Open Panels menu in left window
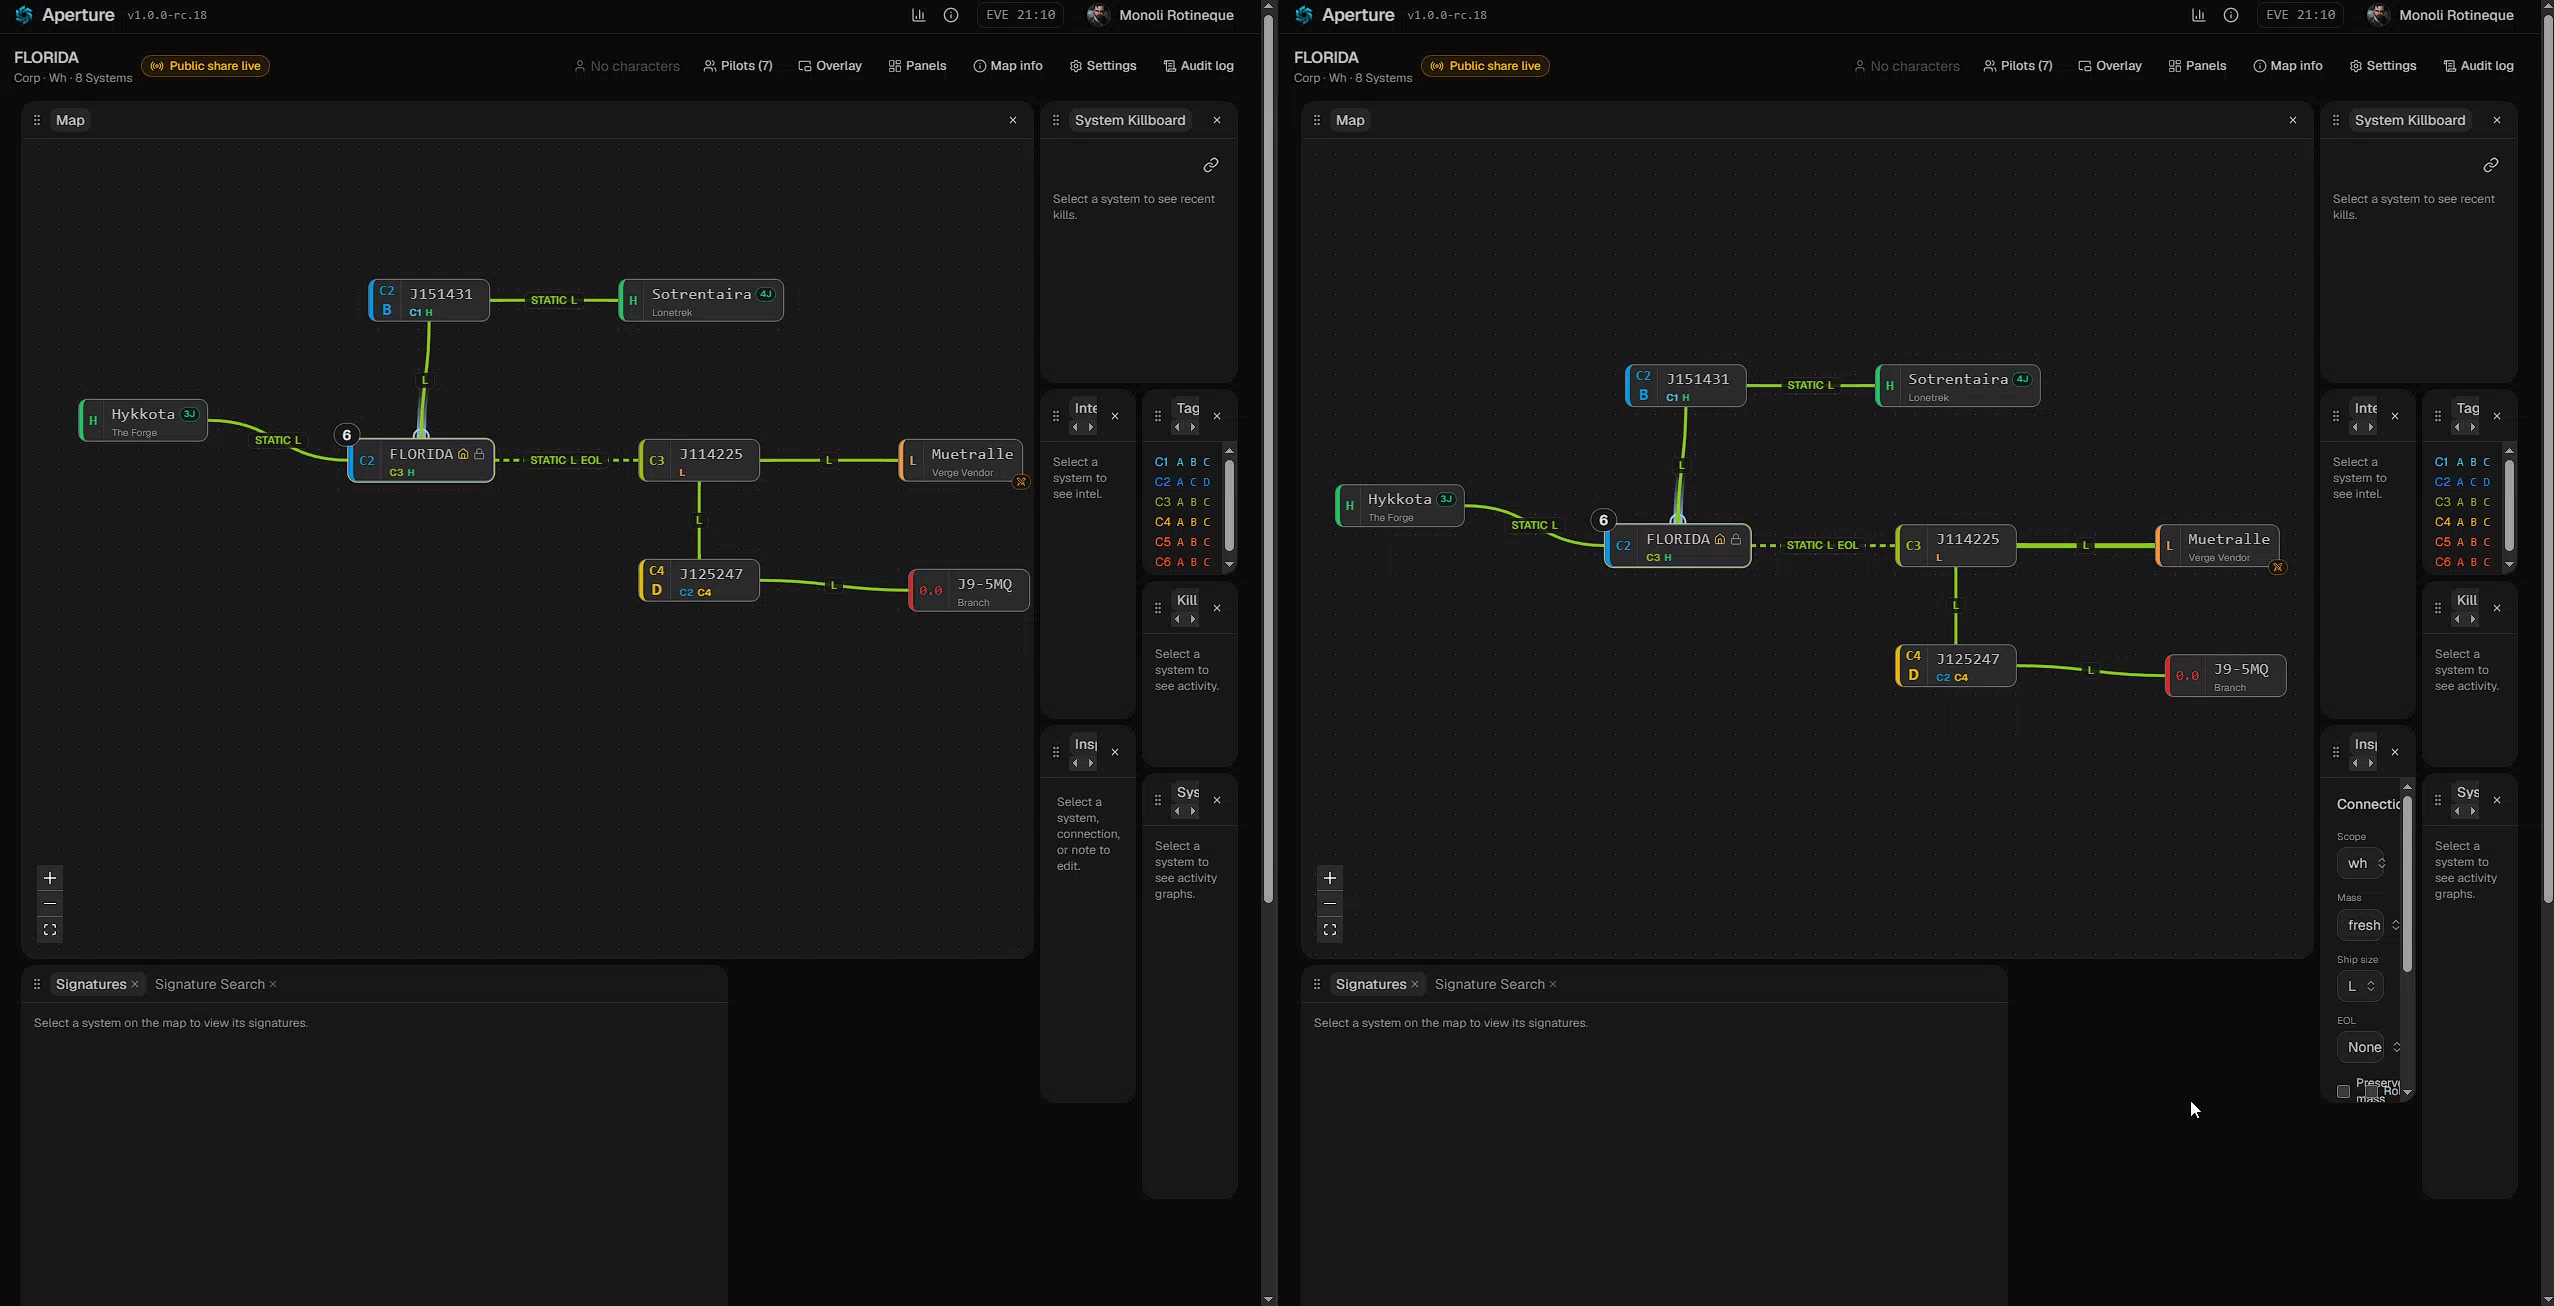2554x1306 pixels. (x=917, y=66)
